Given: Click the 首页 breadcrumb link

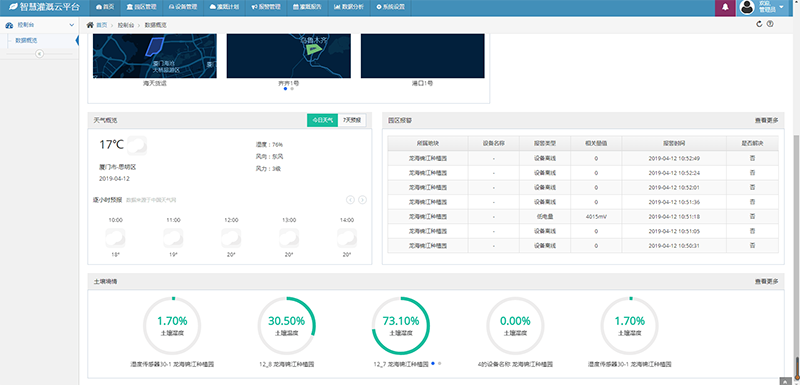Looking at the screenshot, I should (102, 24).
